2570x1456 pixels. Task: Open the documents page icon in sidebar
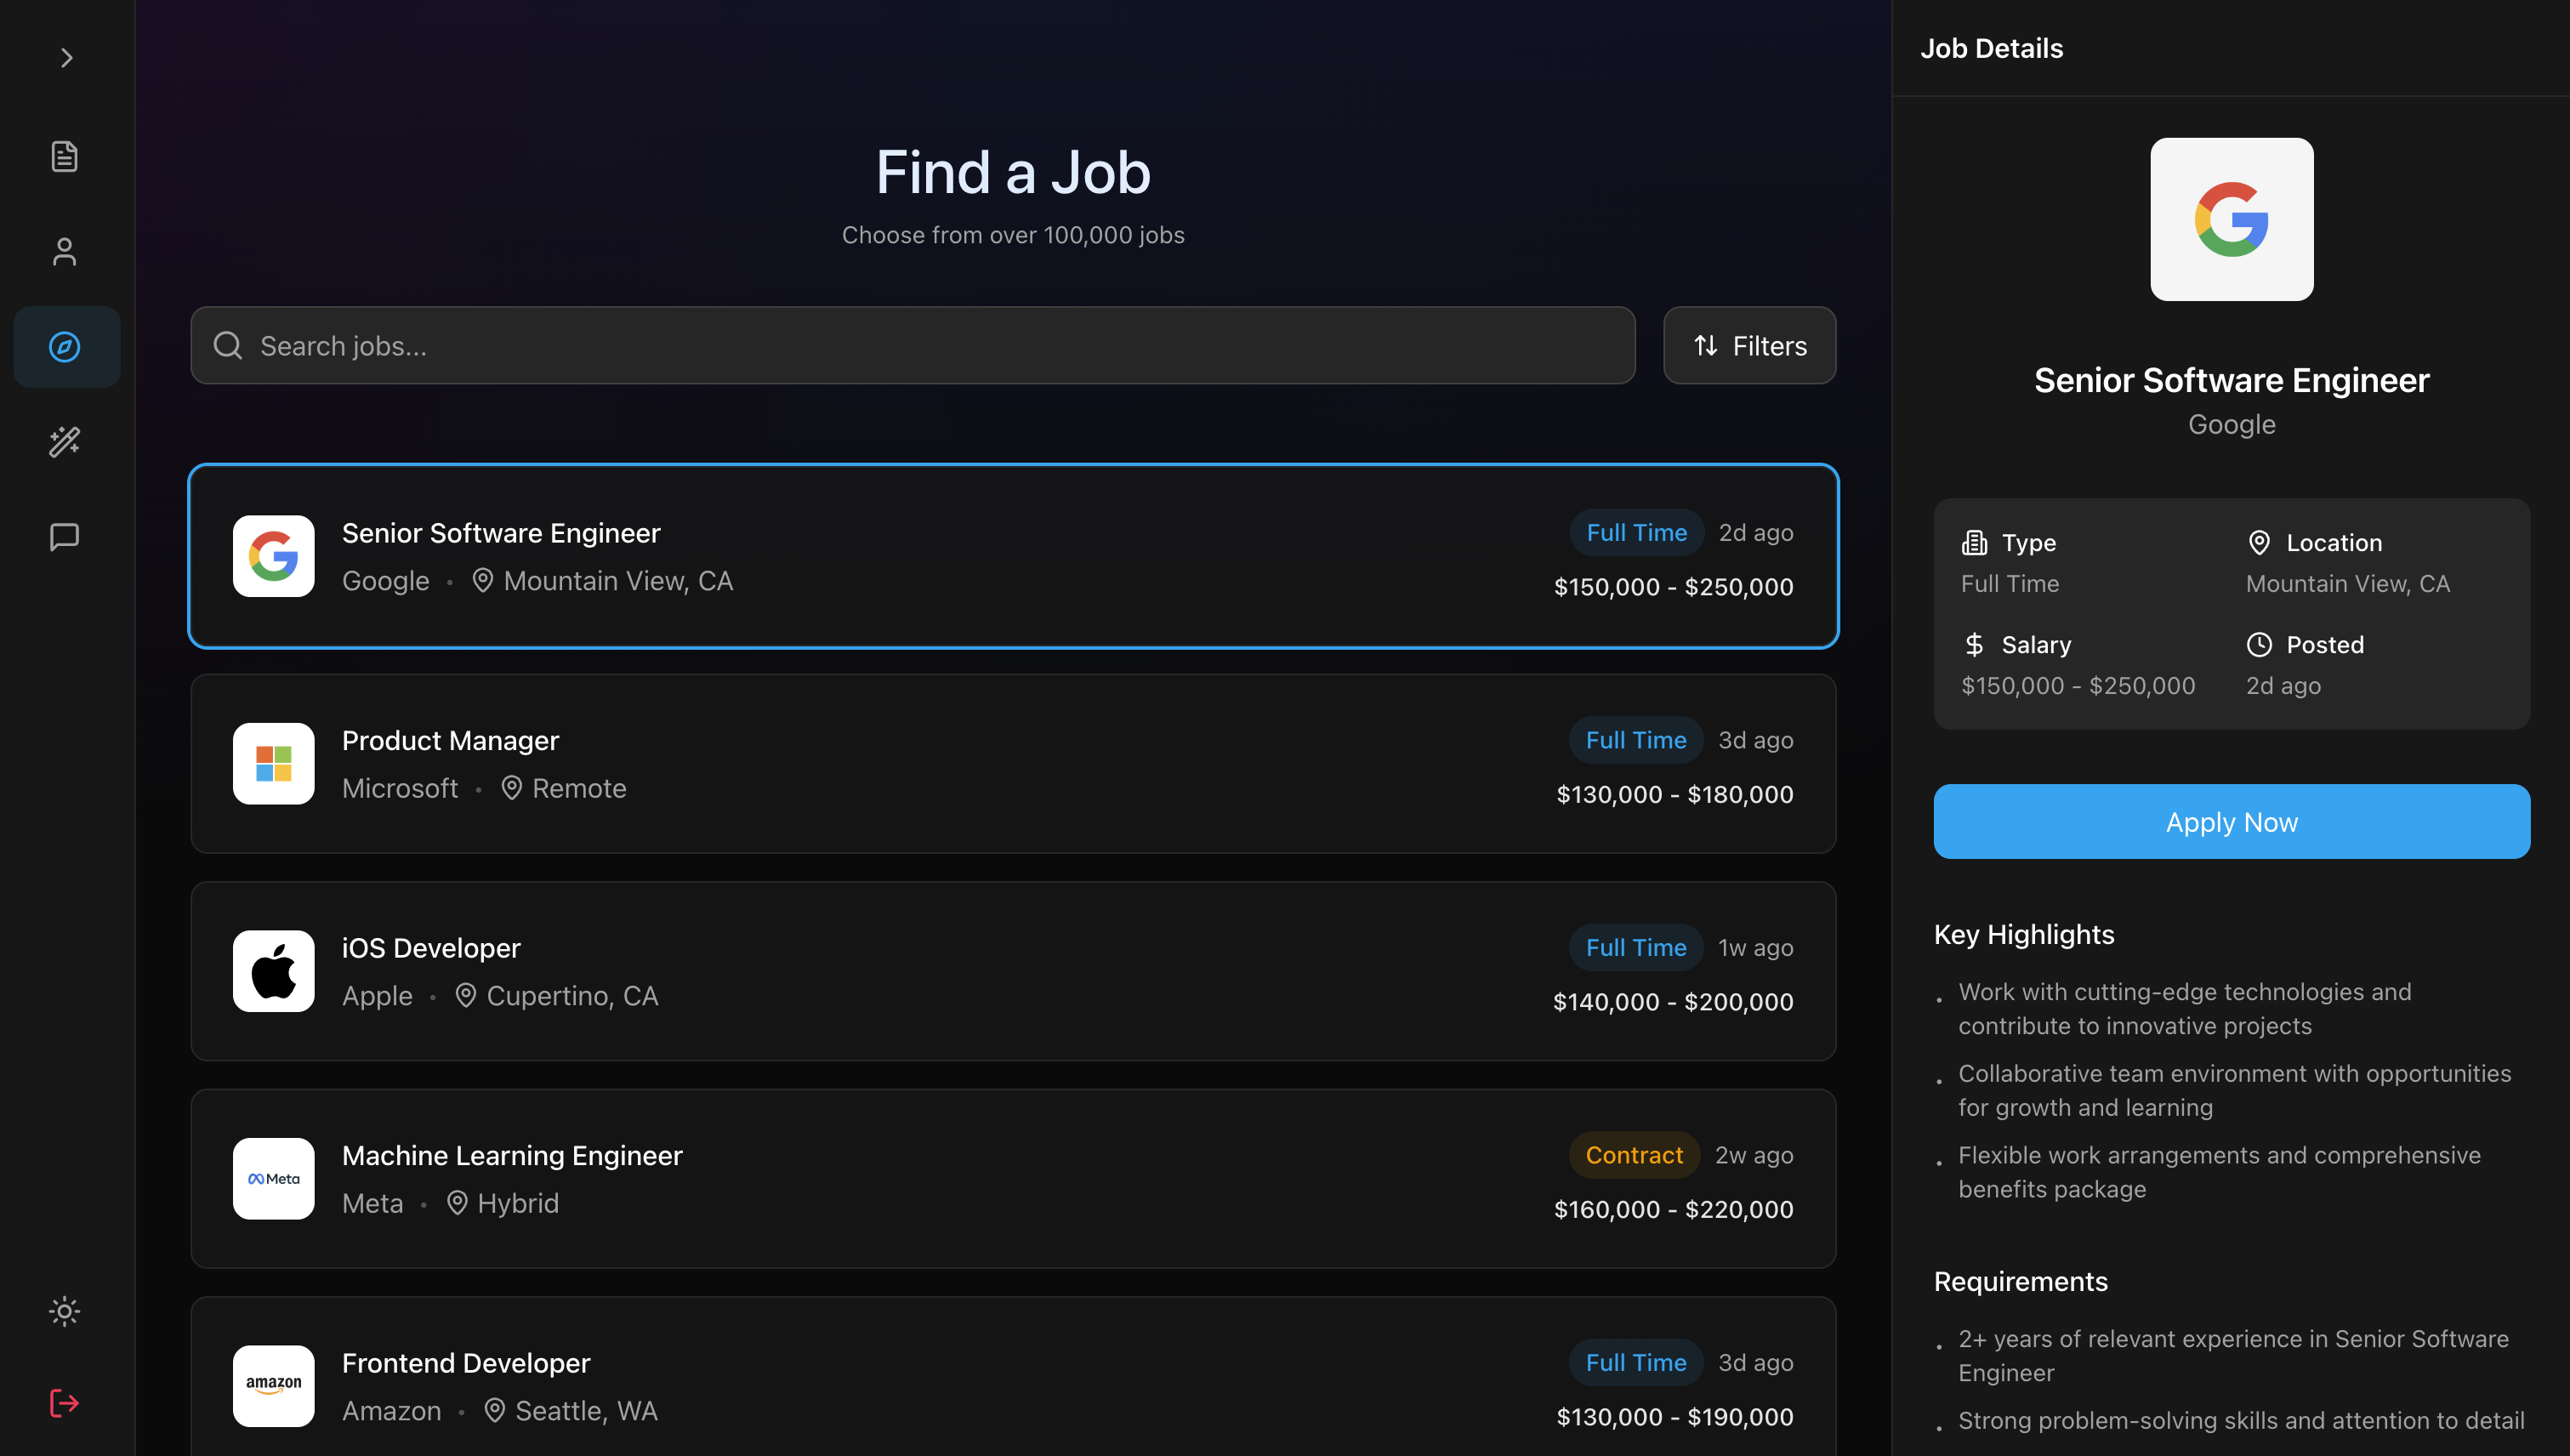[65, 156]
